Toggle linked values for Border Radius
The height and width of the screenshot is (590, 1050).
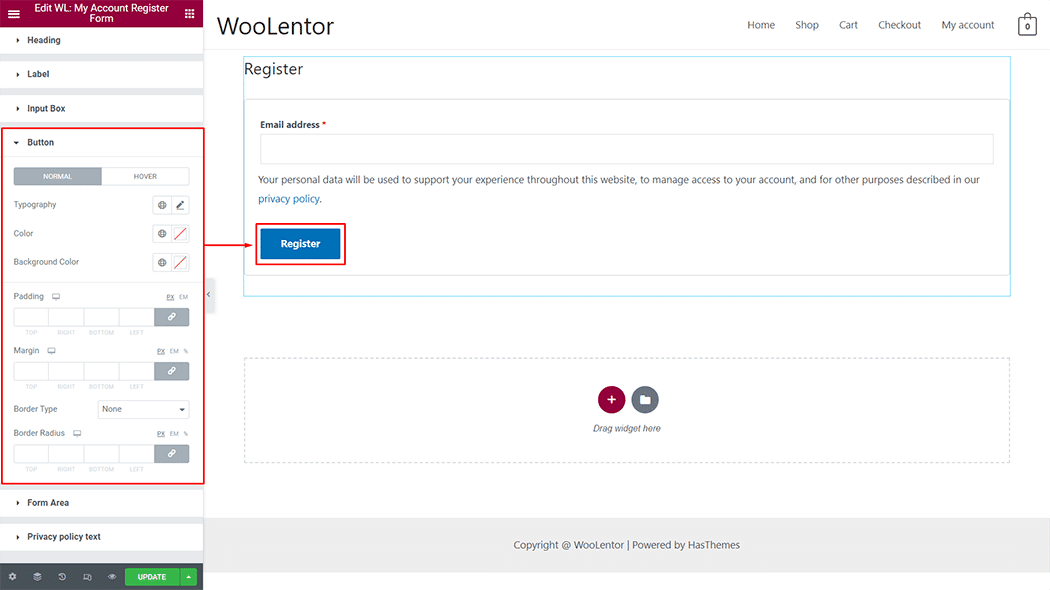coord(171,453)
